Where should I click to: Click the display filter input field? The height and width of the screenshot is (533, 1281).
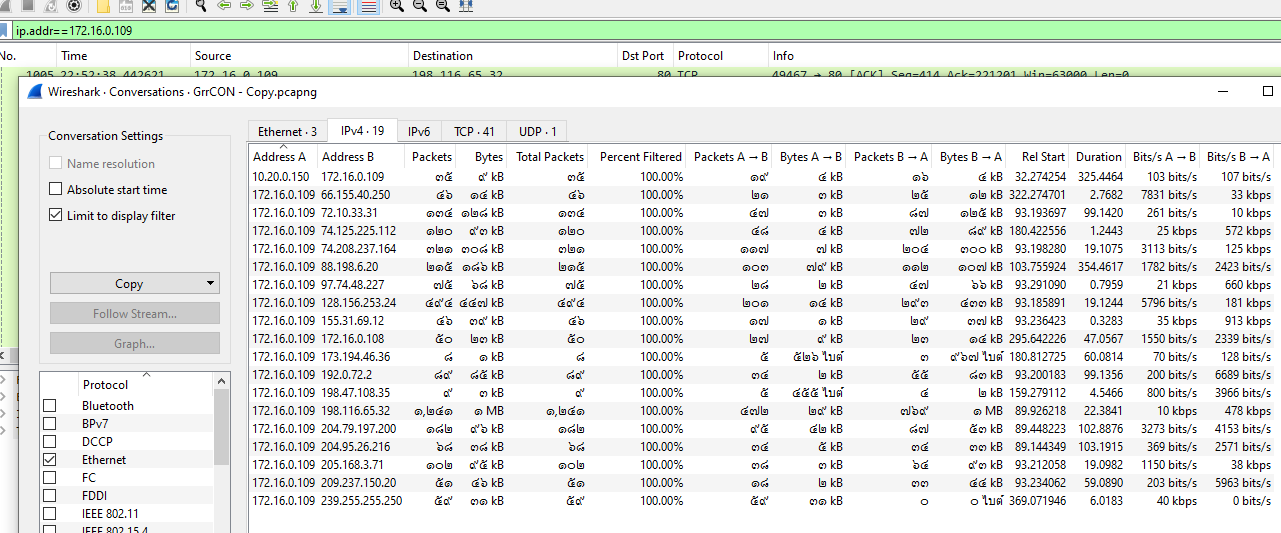coord(600,31)
